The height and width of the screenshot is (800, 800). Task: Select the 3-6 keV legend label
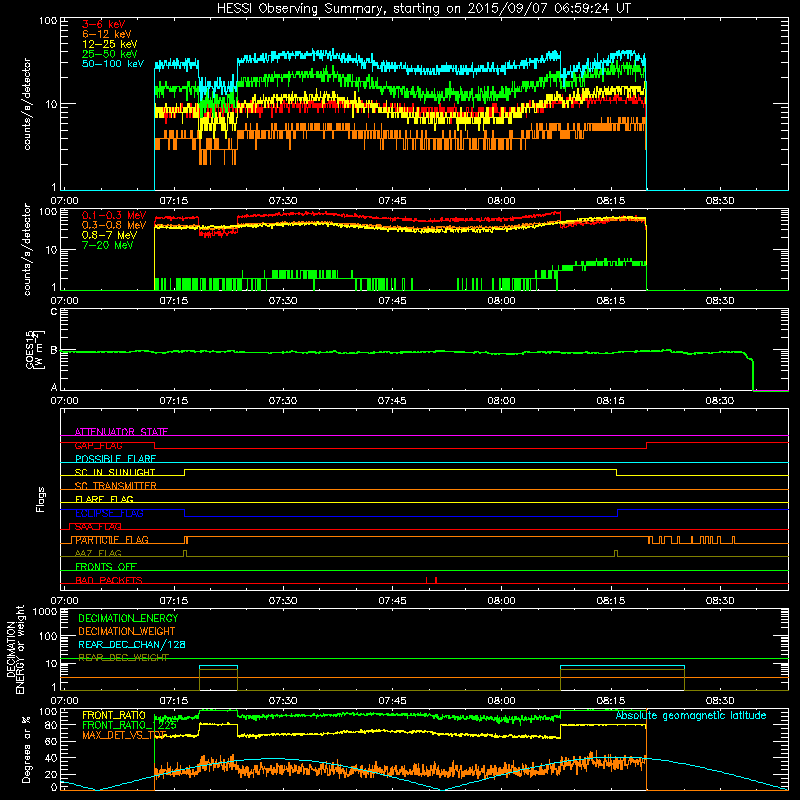pos(104,24)
